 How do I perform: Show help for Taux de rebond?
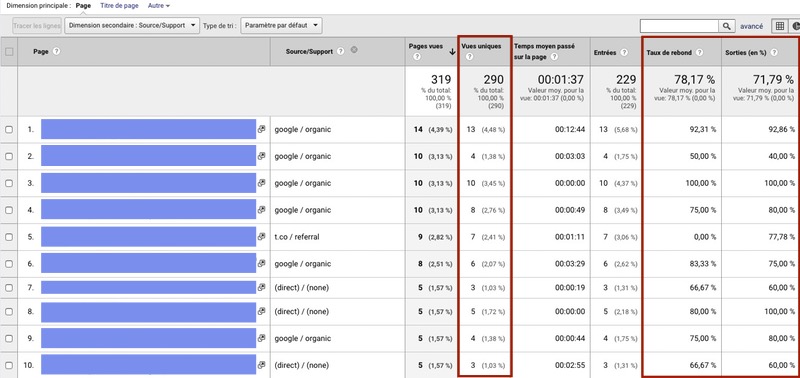click(x=699, y=52)
